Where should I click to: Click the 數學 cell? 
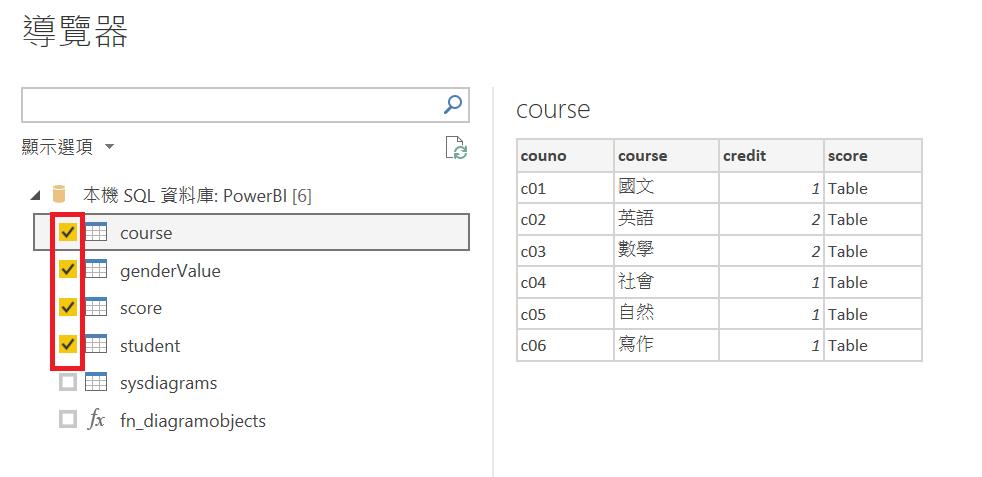[x=666, y=251]
